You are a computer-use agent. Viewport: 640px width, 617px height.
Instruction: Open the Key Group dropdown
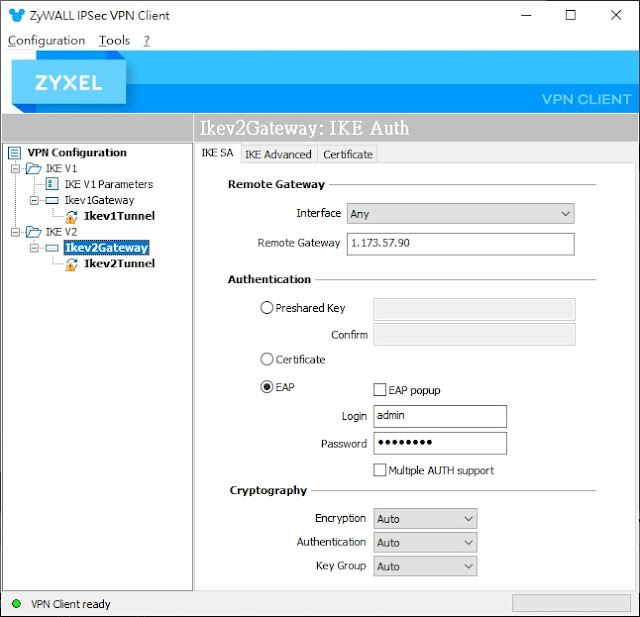(x=425, y=566)
